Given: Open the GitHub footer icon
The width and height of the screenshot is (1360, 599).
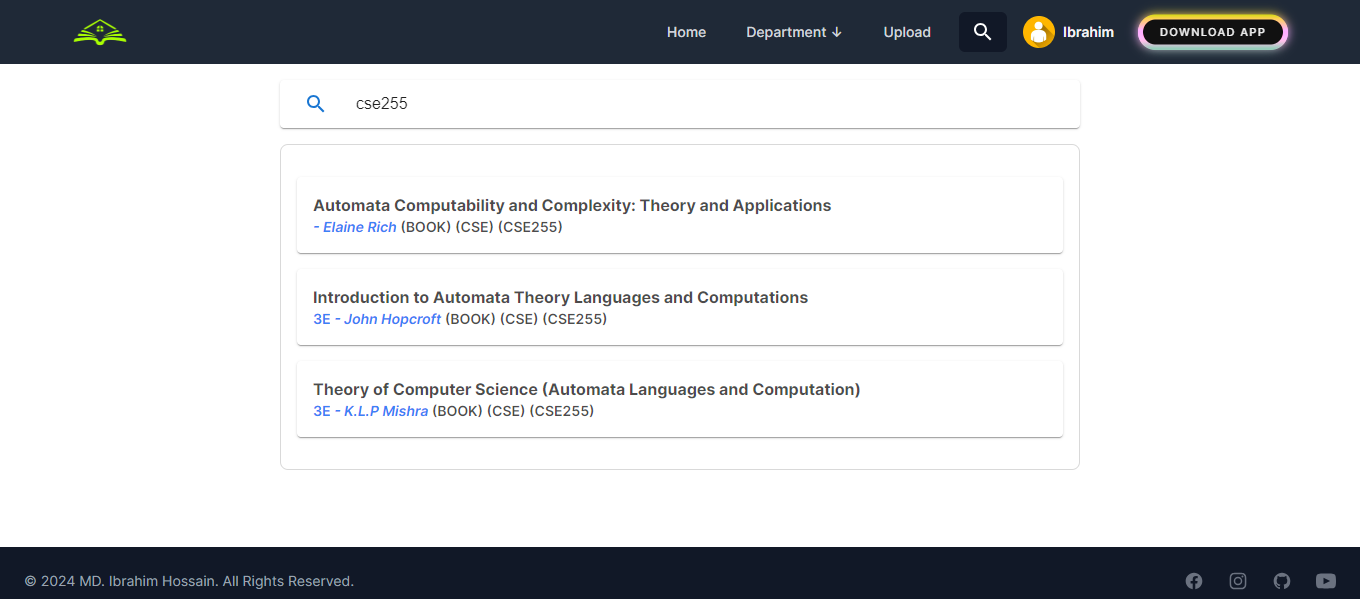Looking at the screenshot, I should pyautogui.click(x=1282, y=581).
